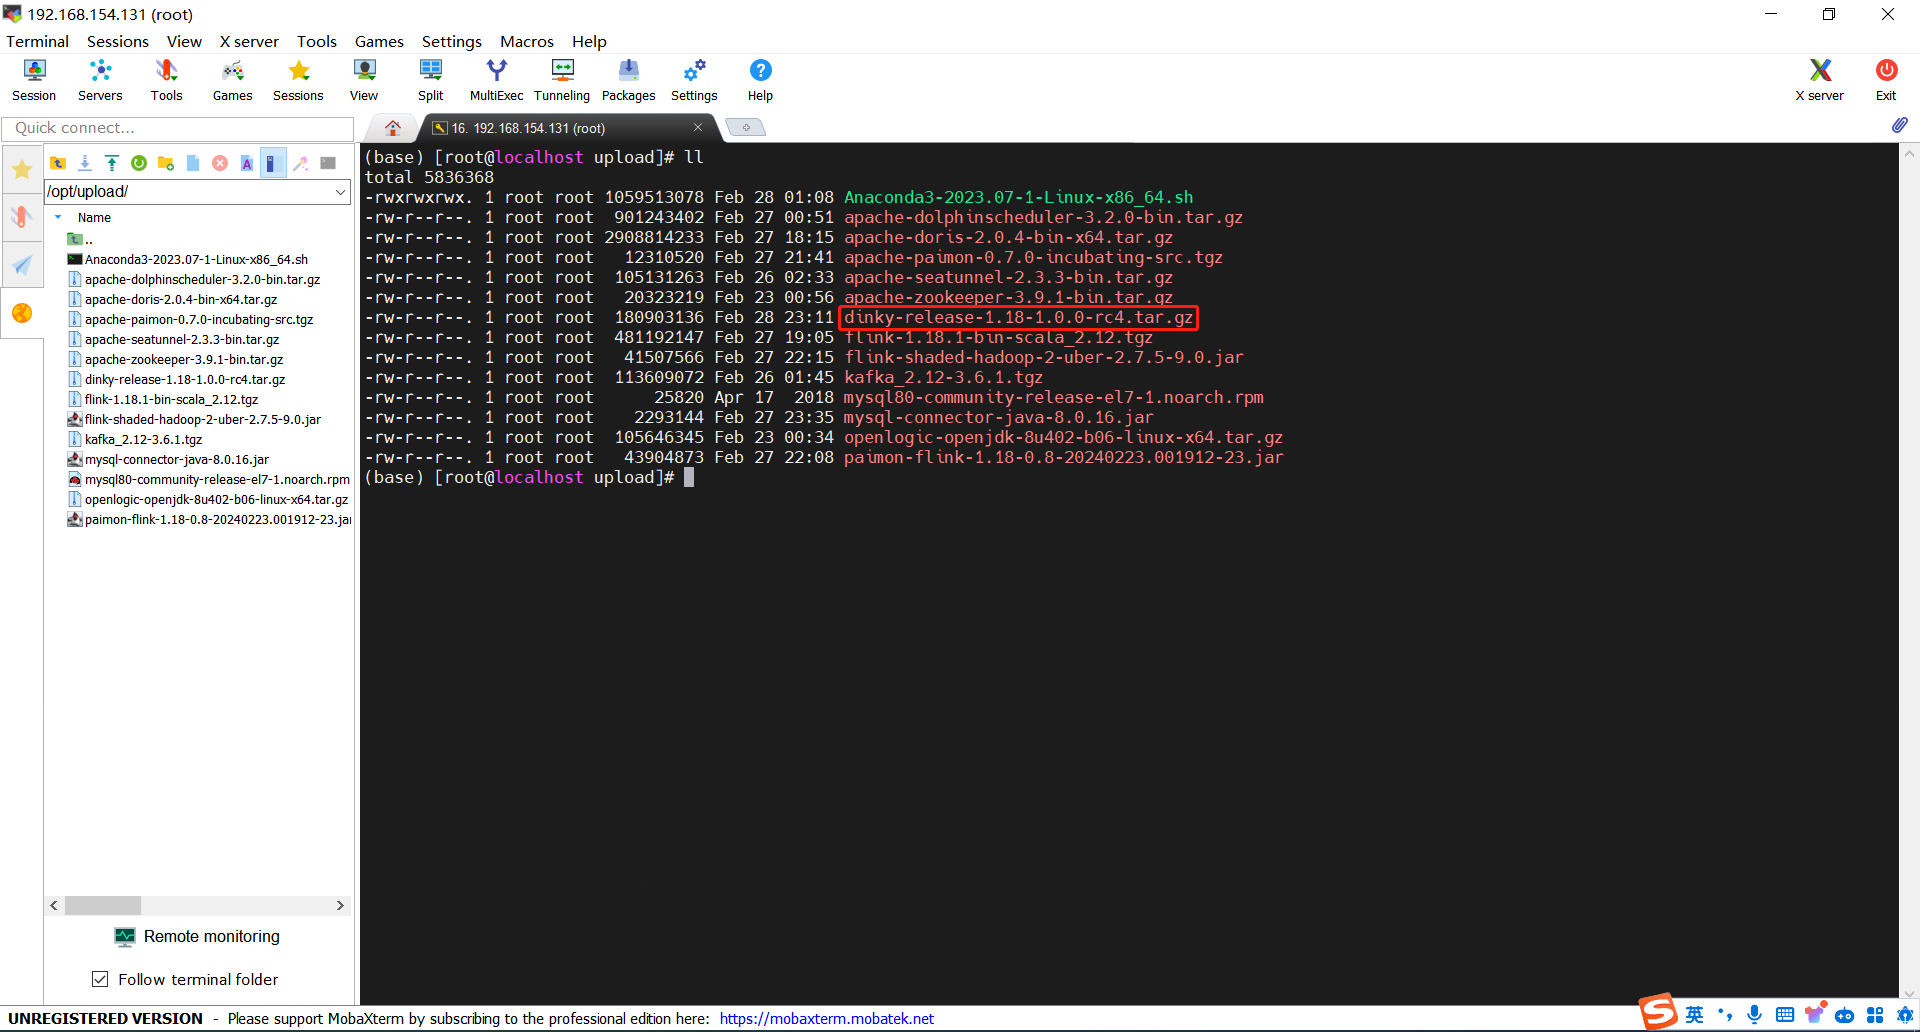Image resolution: width=1920 pixels, height=1032 pixels.
Task: Create a new folder in SFTP browser
Action: 166,163
